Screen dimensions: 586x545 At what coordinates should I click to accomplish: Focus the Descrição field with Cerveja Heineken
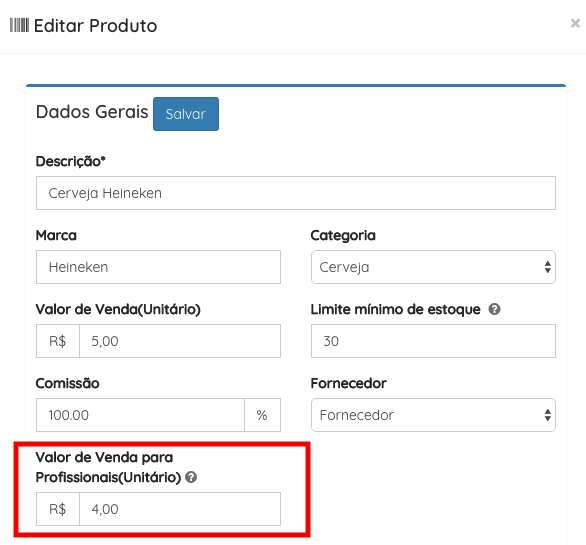coord(296,193)
